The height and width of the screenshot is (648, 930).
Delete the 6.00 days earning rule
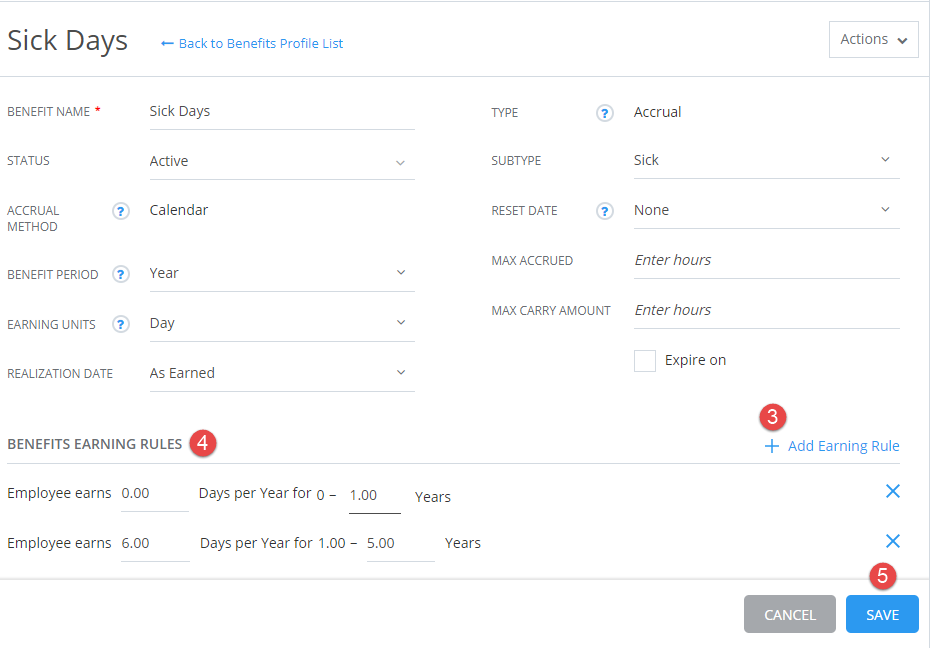click(893, 541)
